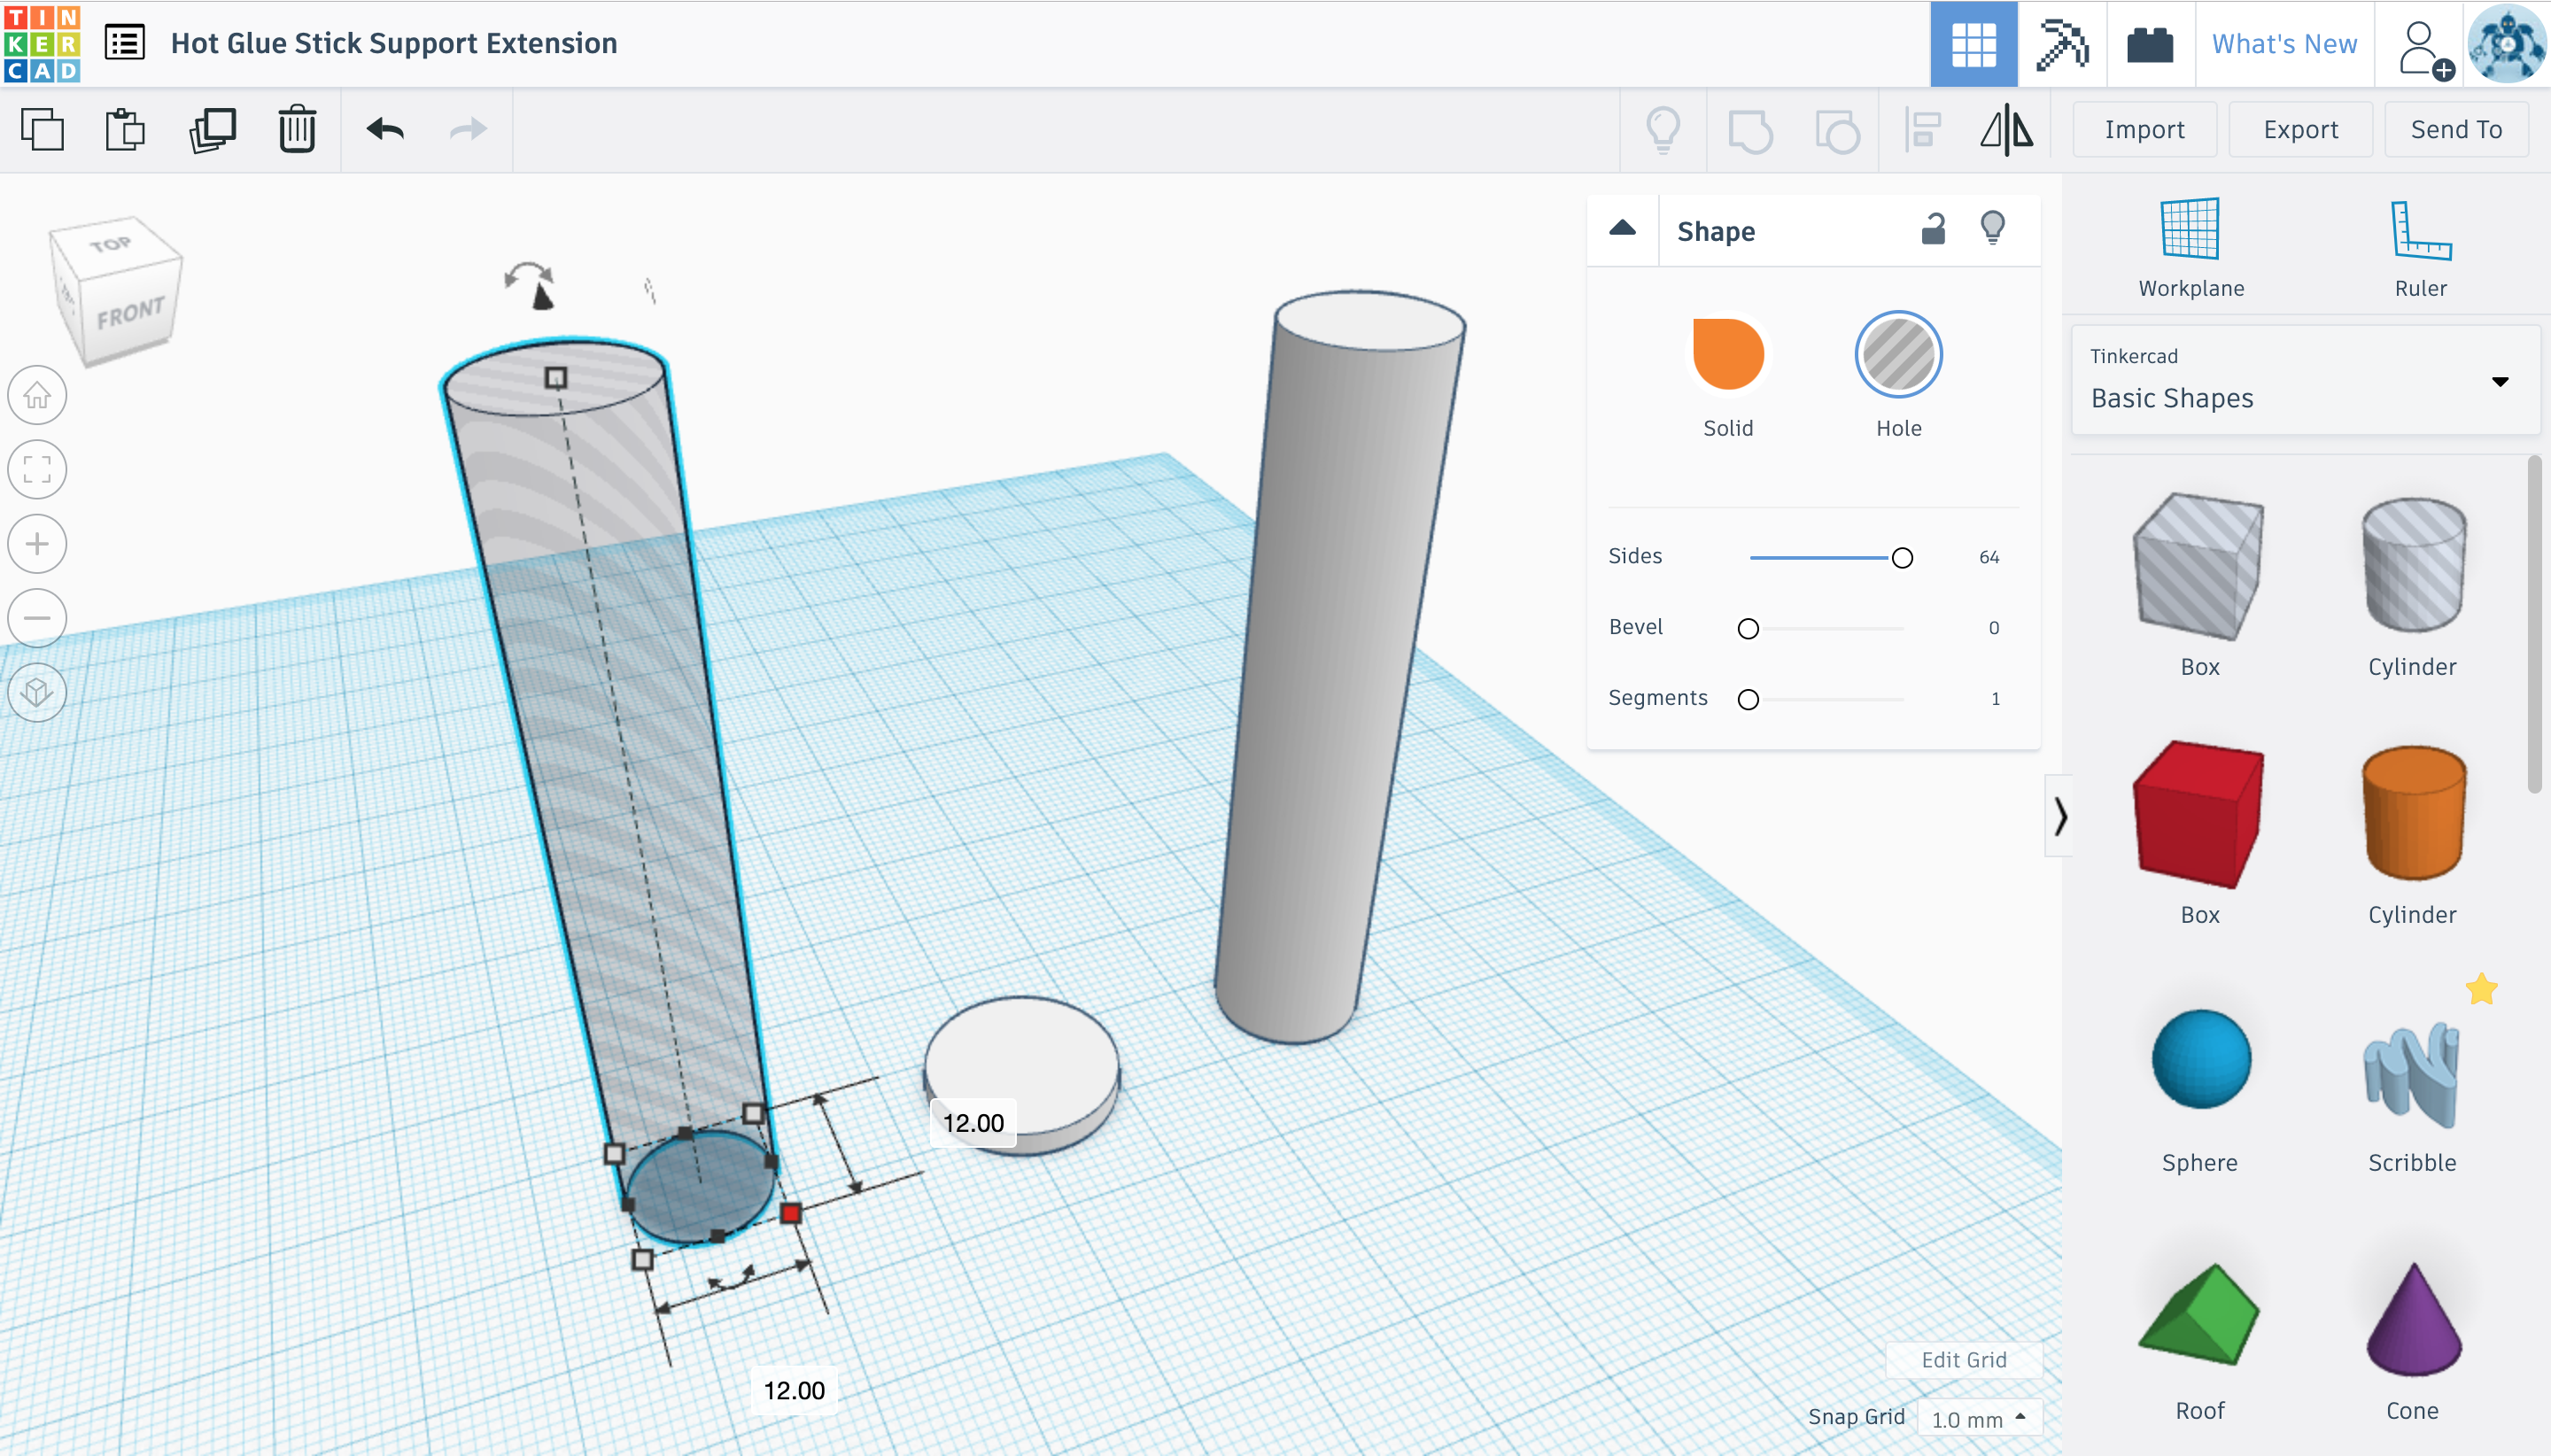Delete selection with the trash icon
This screenshot has height=1456, width=2551.
(x=297, y=130)
